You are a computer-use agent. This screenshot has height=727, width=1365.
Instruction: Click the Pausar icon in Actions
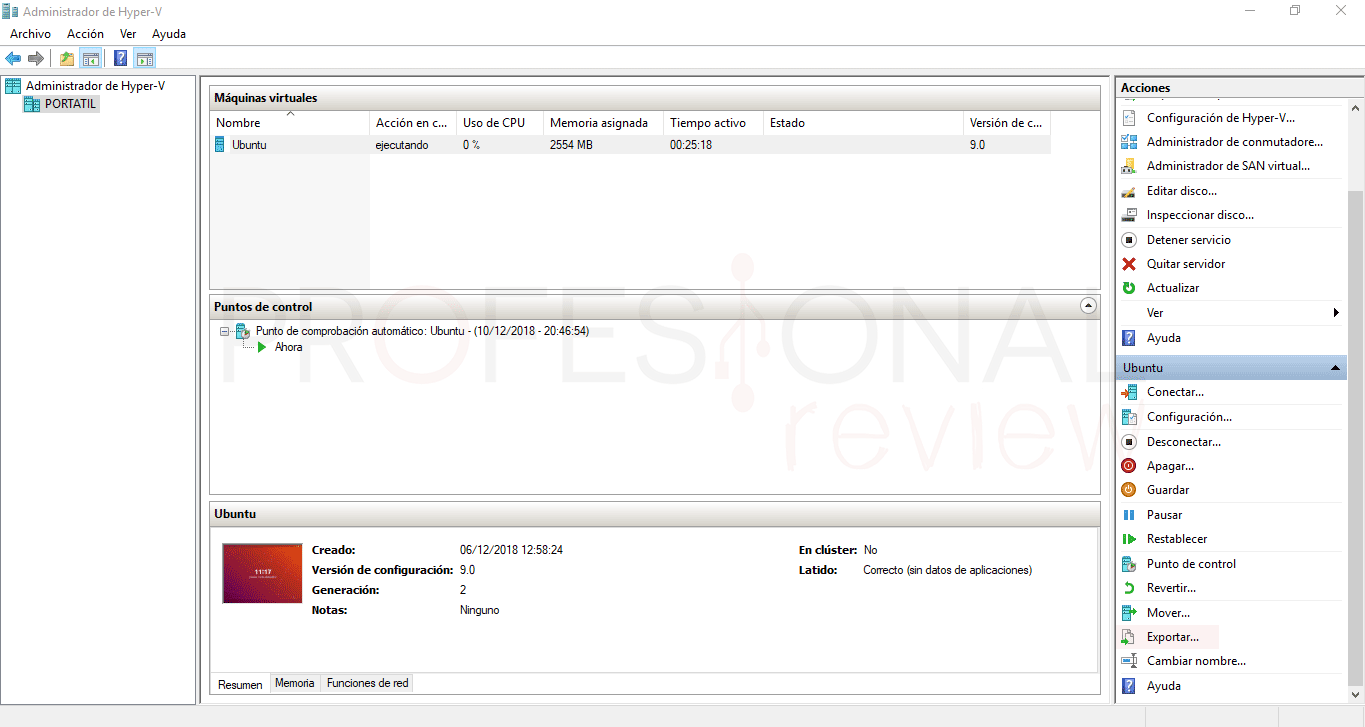(x=1129, y=515)
